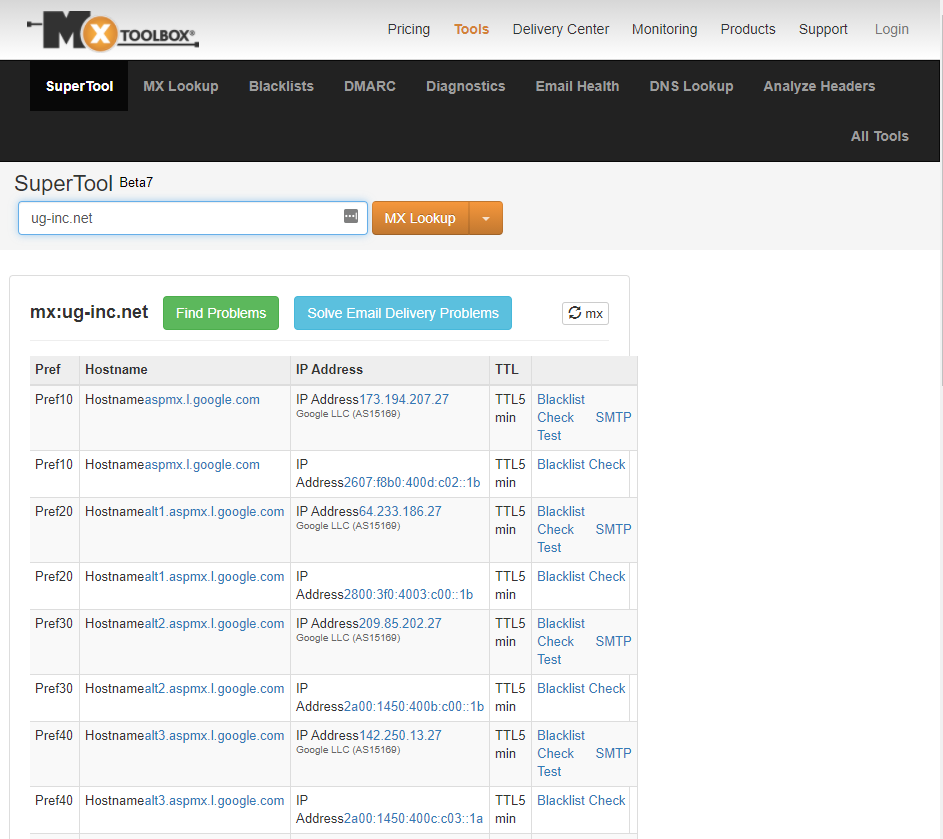943x839 pixels.
Task: Click IP address 173.194.207.27
Action: click(404, 399)
